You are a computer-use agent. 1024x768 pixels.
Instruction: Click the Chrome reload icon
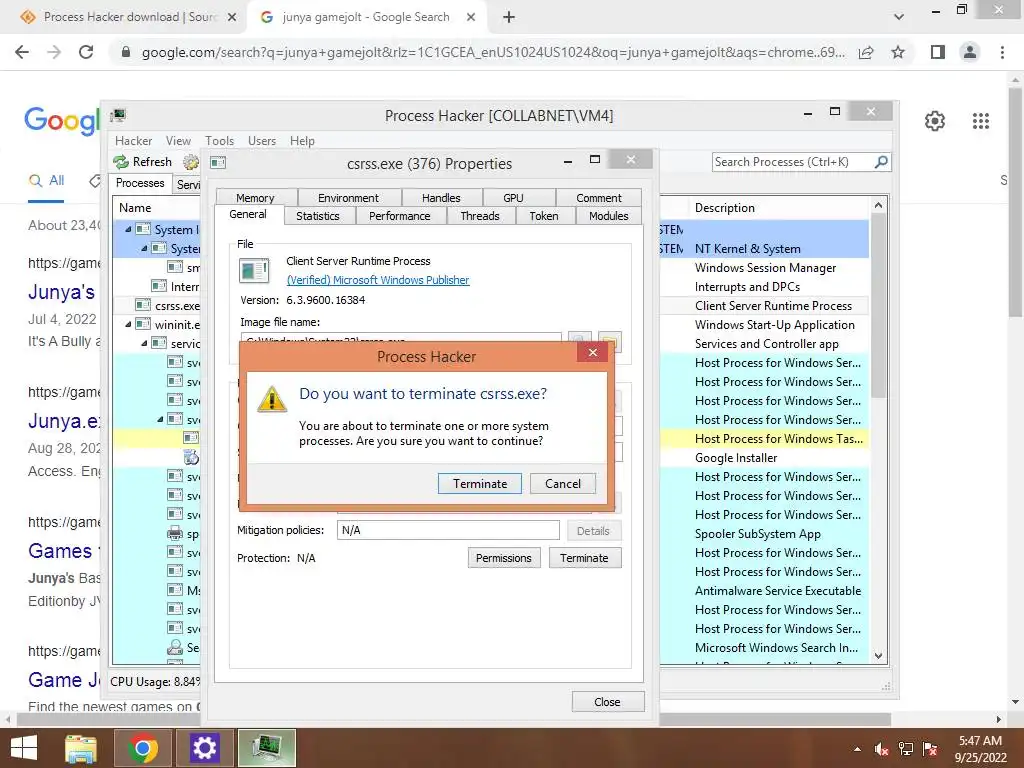(86, 52)
